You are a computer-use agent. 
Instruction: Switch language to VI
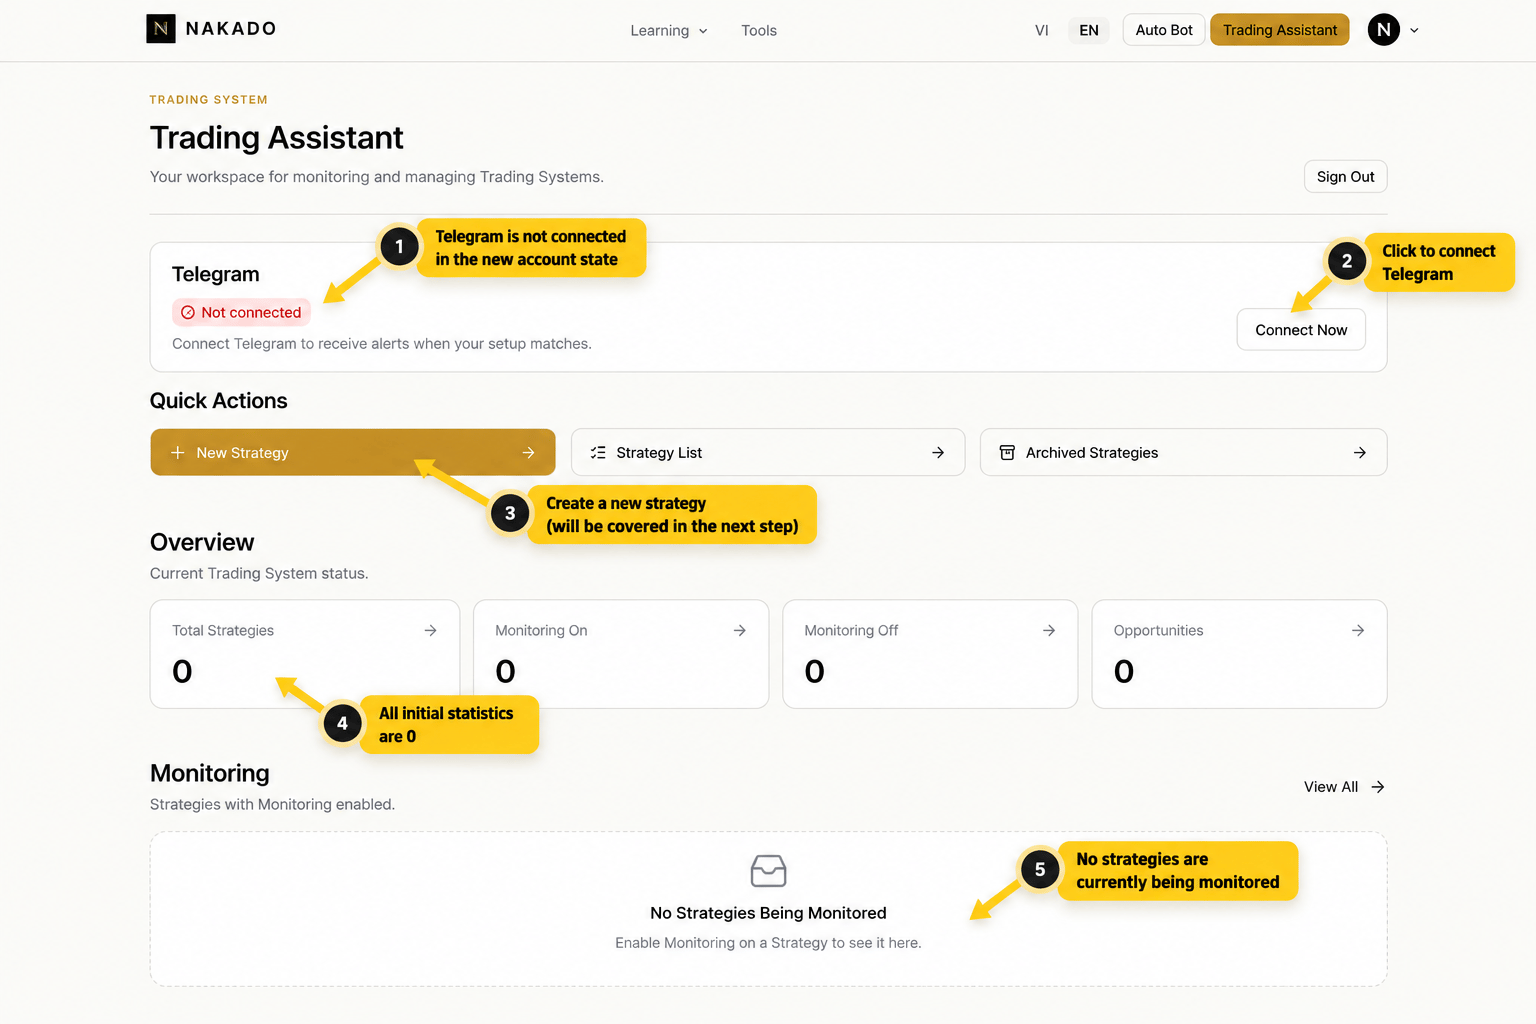tap(1042, 30)
